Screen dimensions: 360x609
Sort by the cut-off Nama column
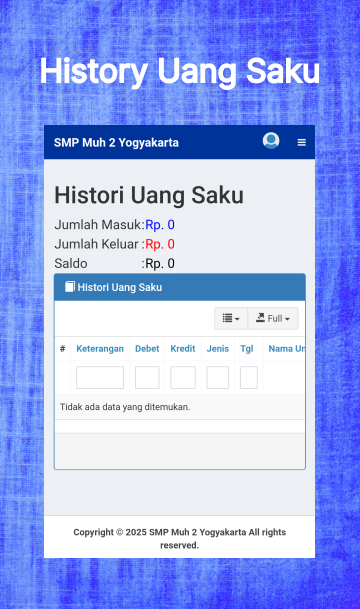pyautogui.click(x=287, y=349)
